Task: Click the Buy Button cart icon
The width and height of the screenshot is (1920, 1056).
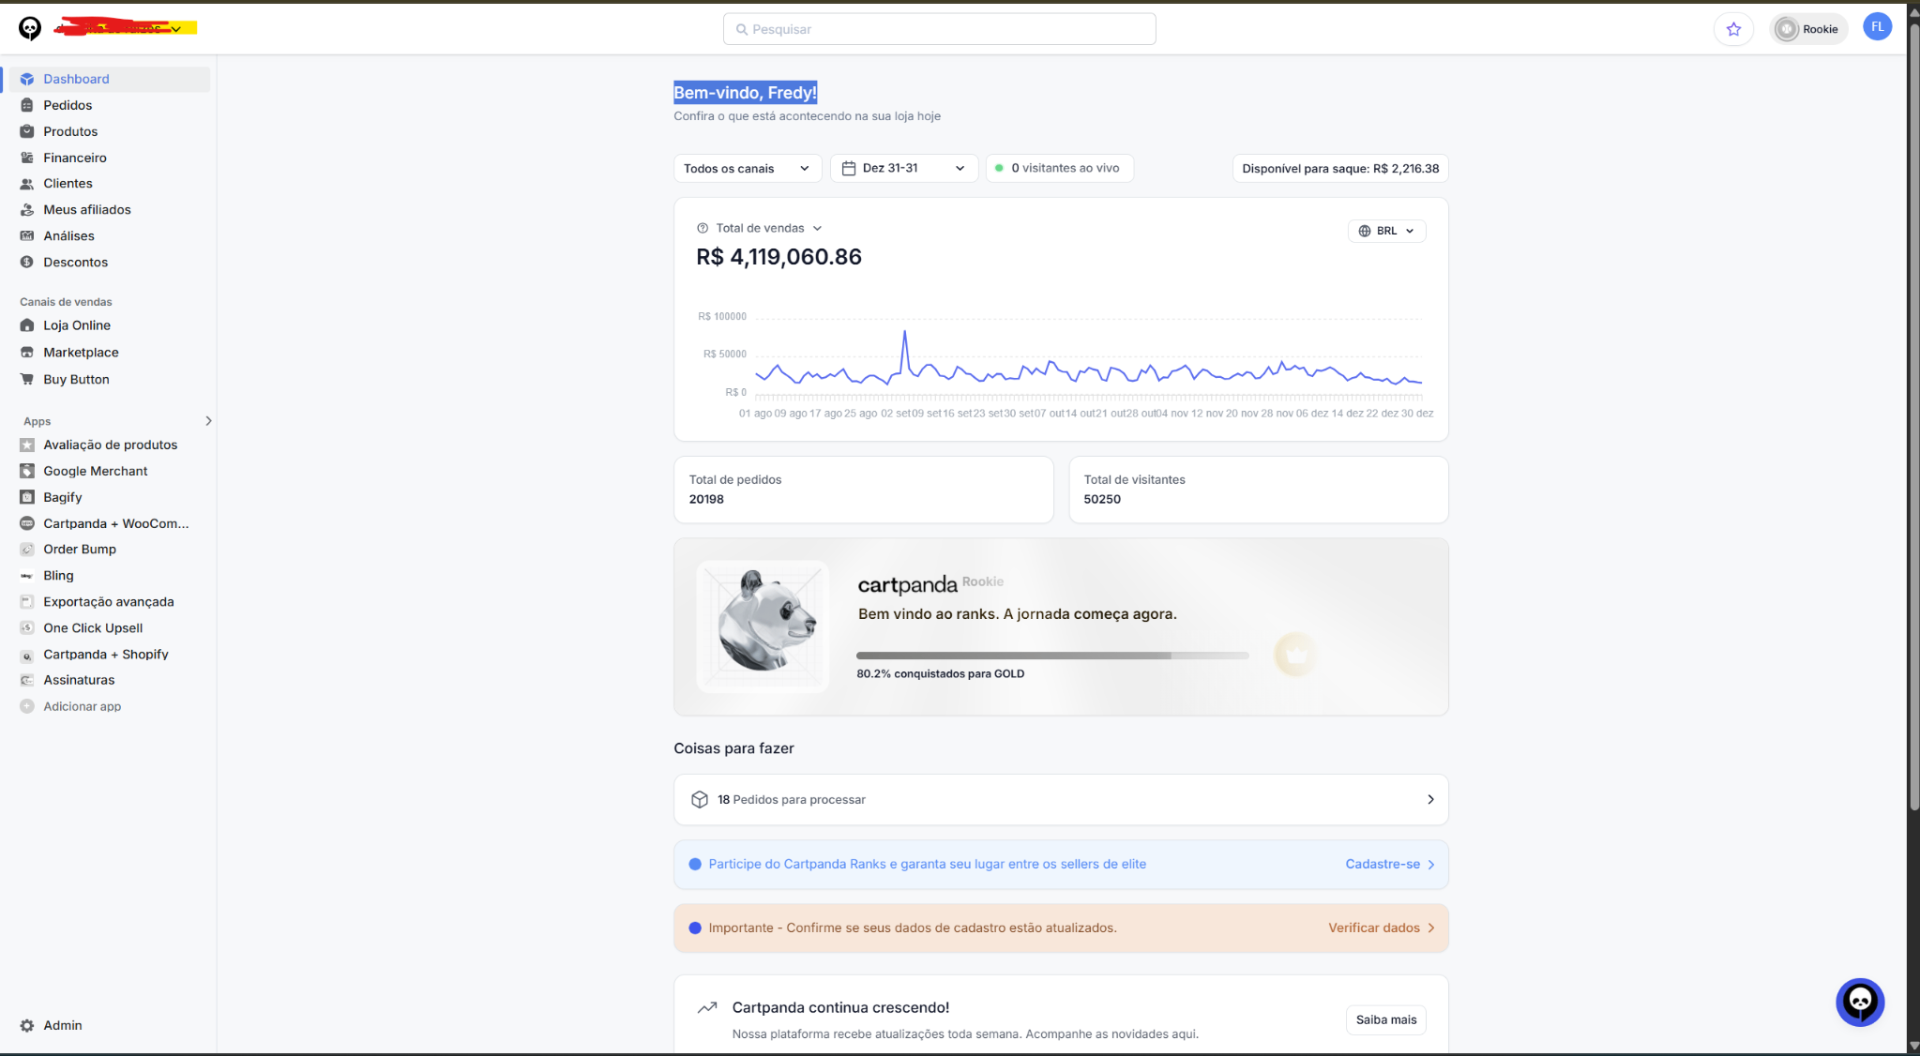Action: coord(27,379)
